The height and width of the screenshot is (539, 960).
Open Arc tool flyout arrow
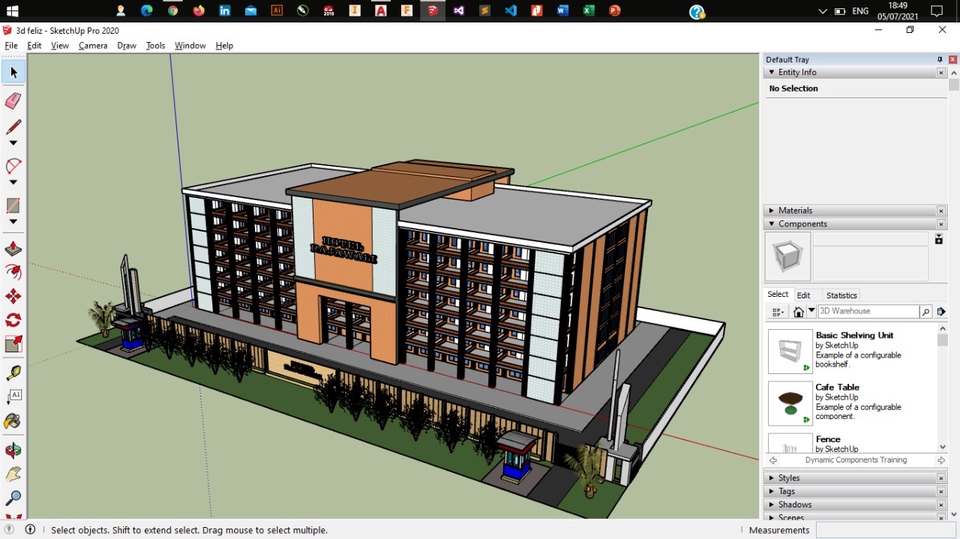[x=13, y=183]
